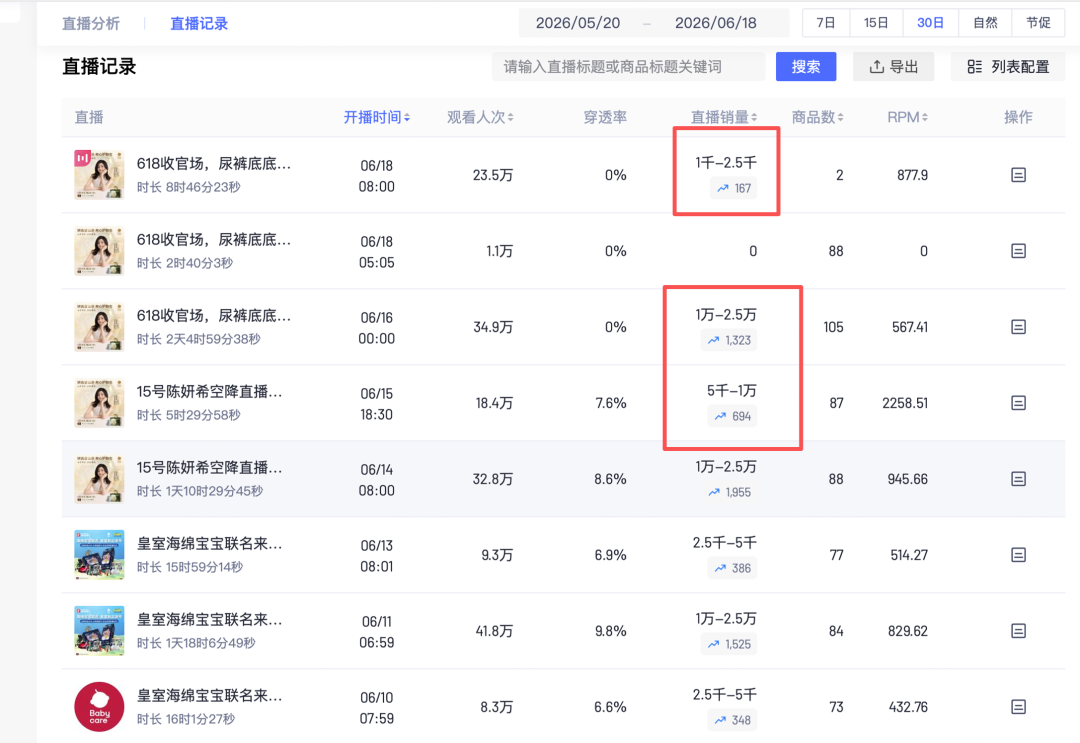Screen dimensions: 1080x743
Task: Open stream title with 时长 15时59分14秒
Action: coord(209,543)
